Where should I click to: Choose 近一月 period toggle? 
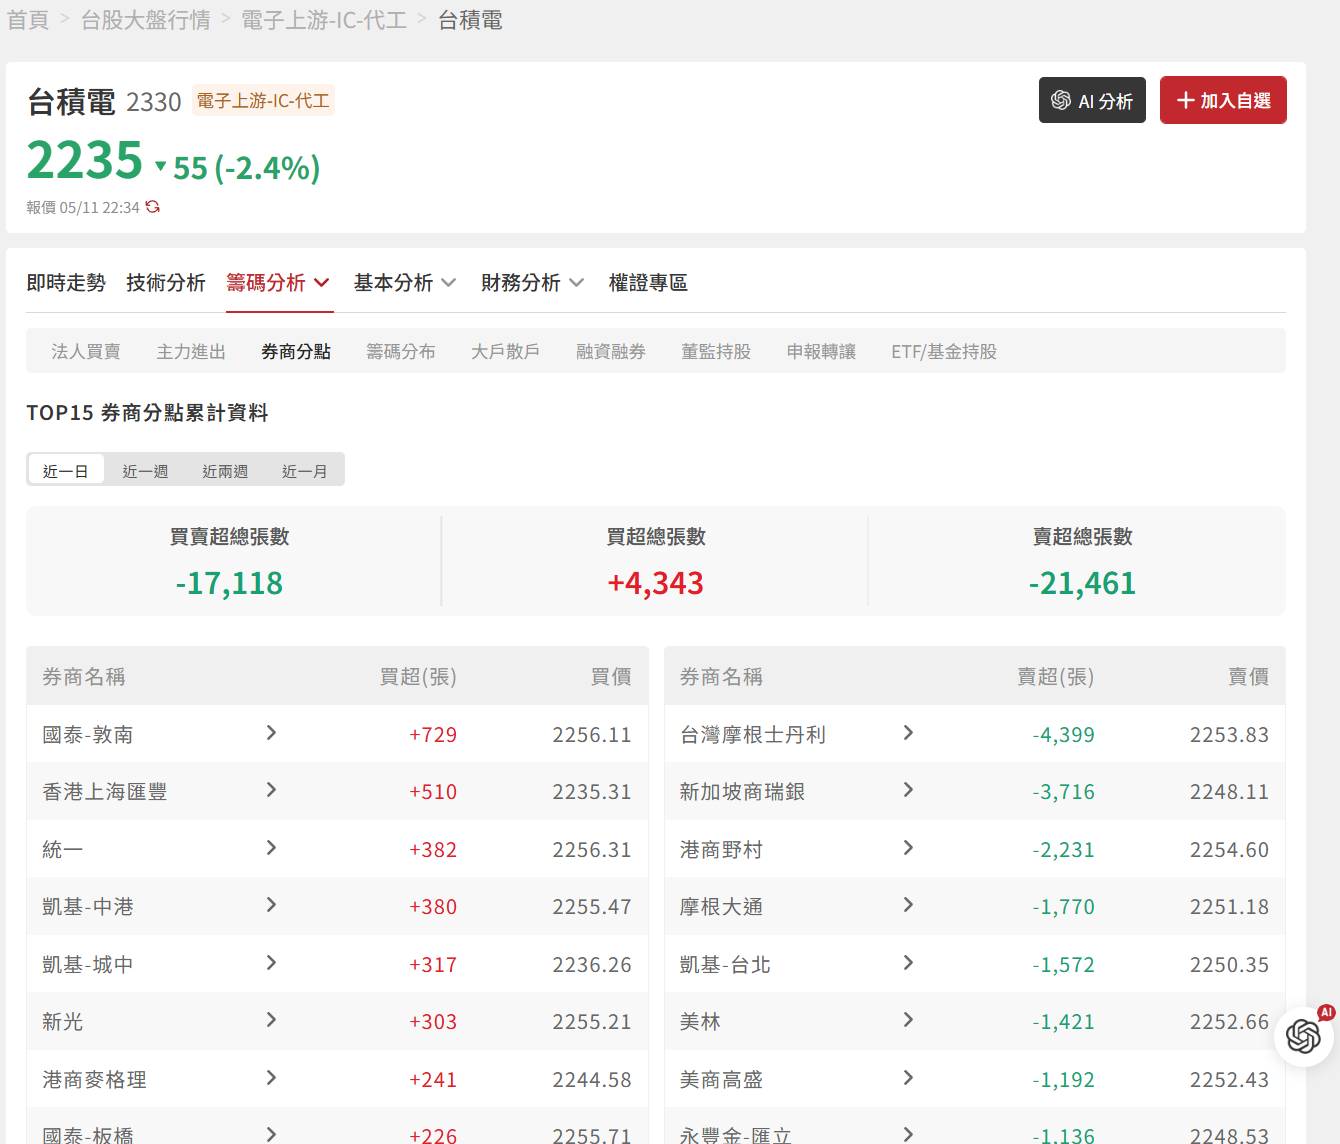click(x=305, y=471)
